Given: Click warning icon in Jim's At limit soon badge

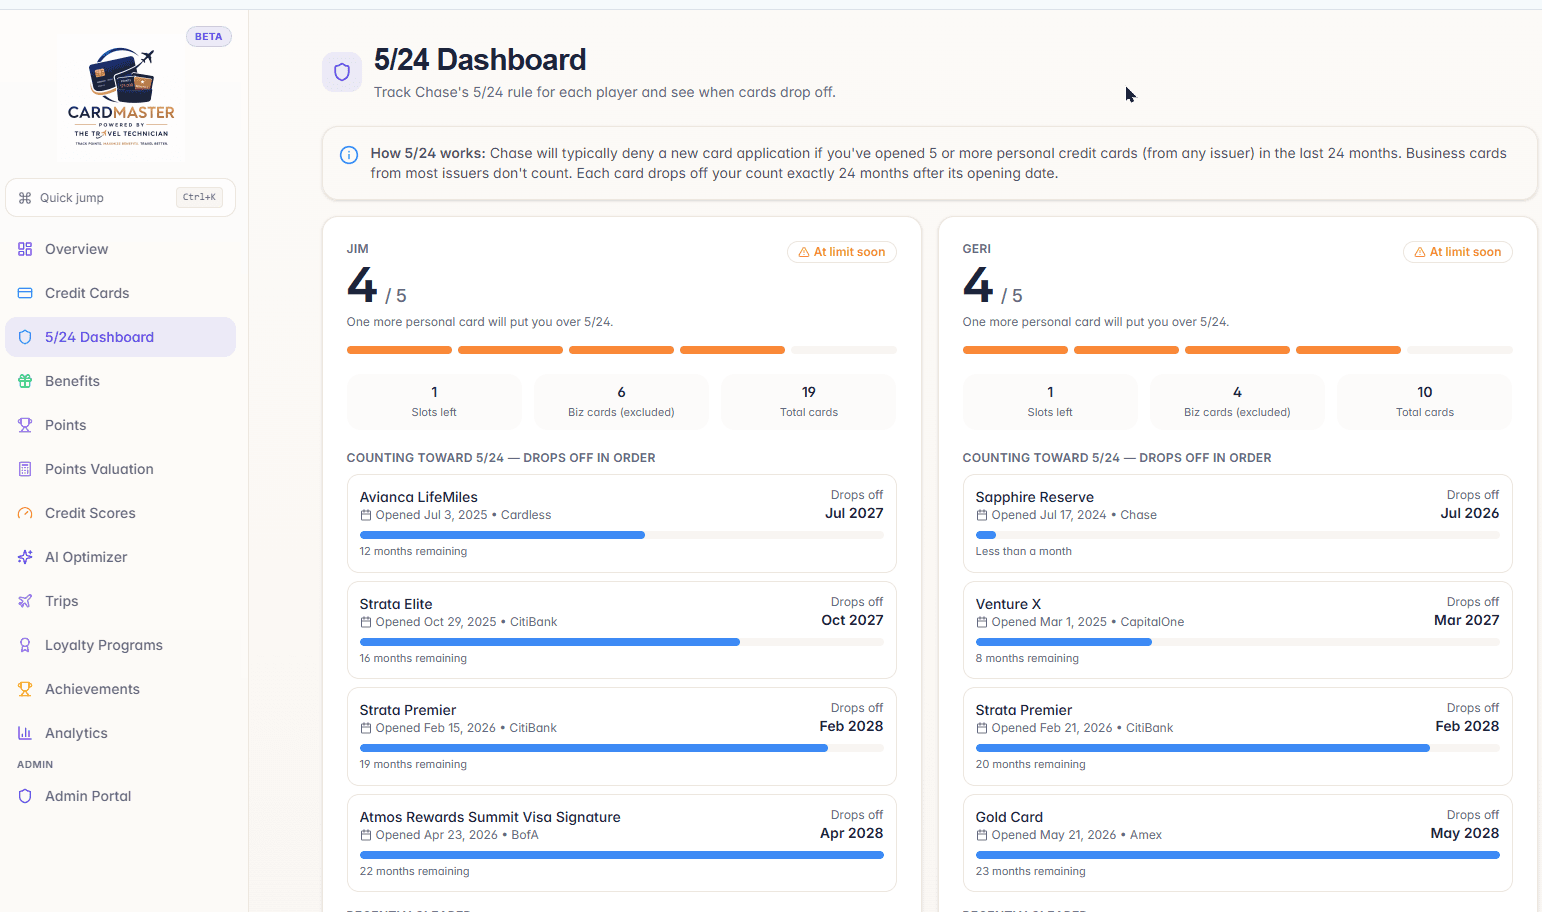Looking at the screenshot, I should pos(804,252).
